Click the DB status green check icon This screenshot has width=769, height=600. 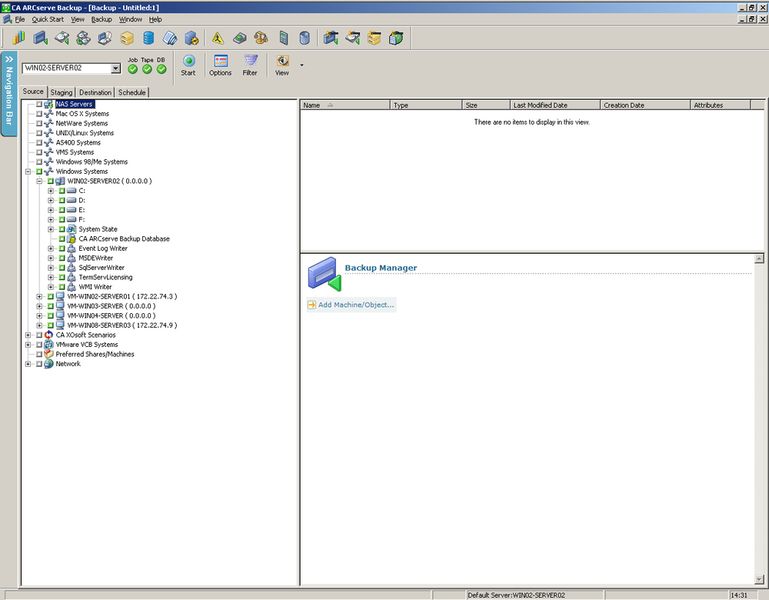coord(161,69)
